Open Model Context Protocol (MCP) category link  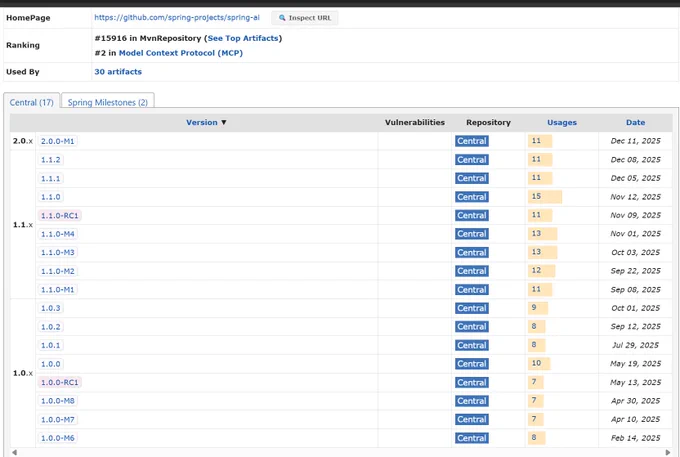click(x=181, y=53)
